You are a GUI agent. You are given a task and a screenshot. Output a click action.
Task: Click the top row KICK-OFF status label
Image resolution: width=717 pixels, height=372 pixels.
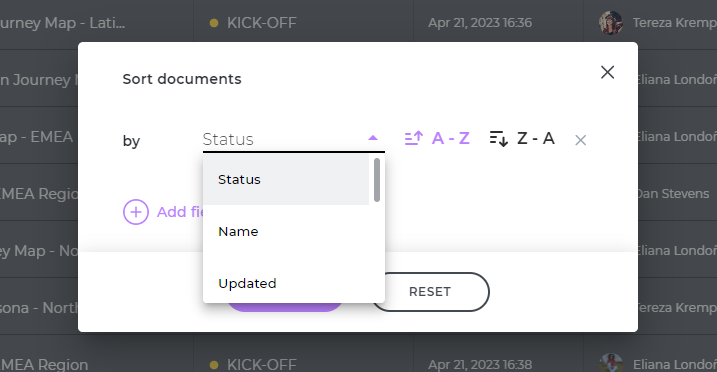tap(262, 23)
